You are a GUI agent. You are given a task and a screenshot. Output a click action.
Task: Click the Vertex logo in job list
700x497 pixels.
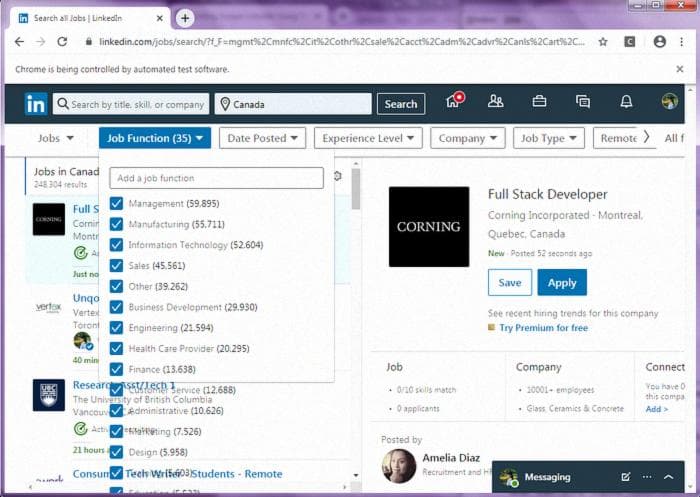(49, 307)
